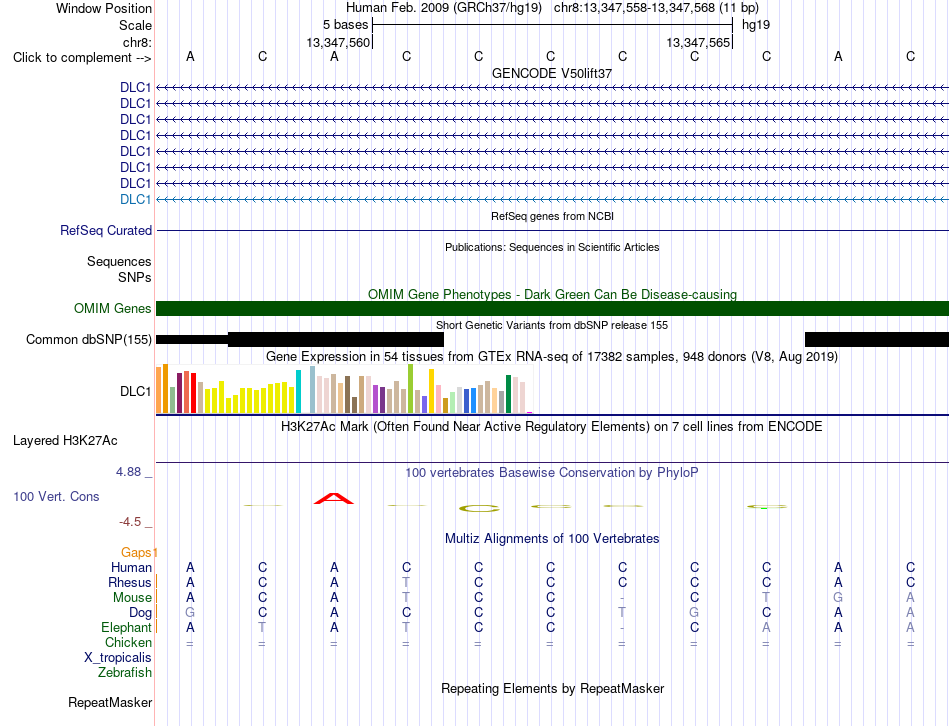Click the GTEx Gene Expression track title
950x726 pixels.
tap(552, 356)
